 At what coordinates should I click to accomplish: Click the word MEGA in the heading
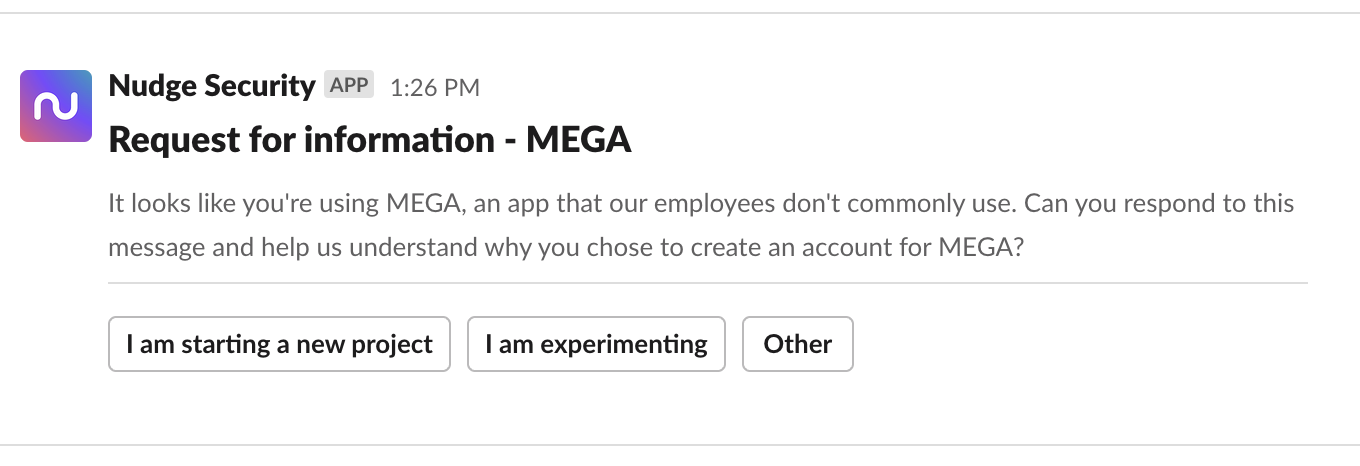point(579,140)
